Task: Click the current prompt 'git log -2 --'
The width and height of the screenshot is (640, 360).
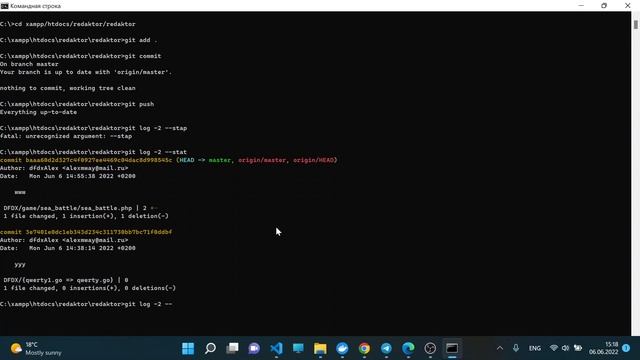Action: [86, 304]
